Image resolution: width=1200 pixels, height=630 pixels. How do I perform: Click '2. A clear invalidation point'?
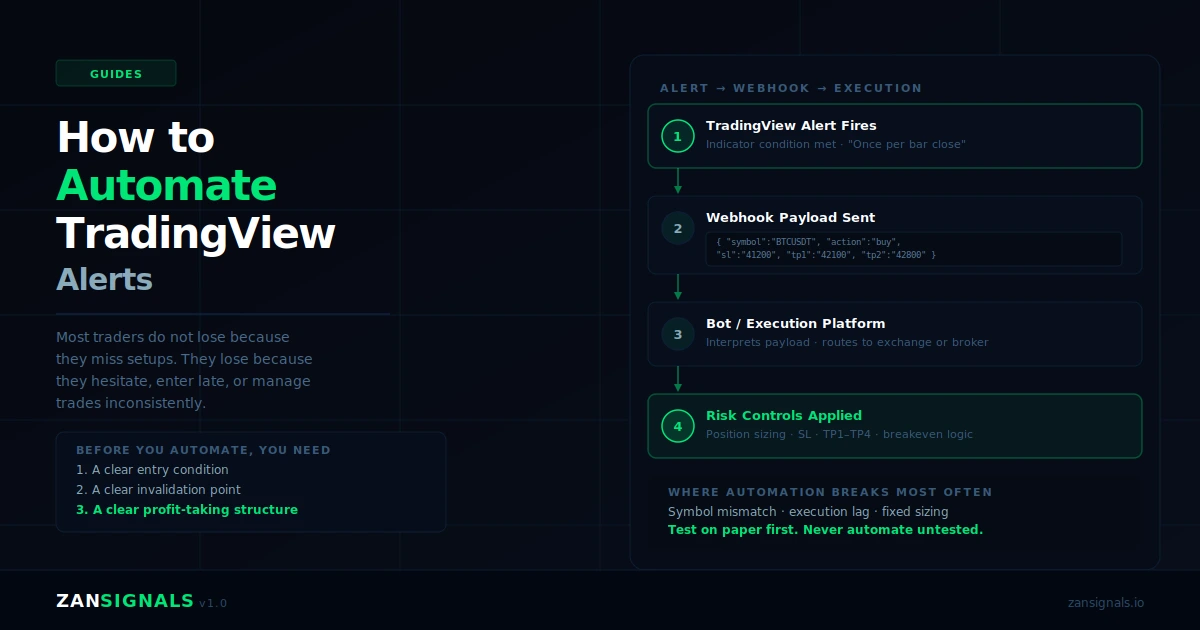158,490
